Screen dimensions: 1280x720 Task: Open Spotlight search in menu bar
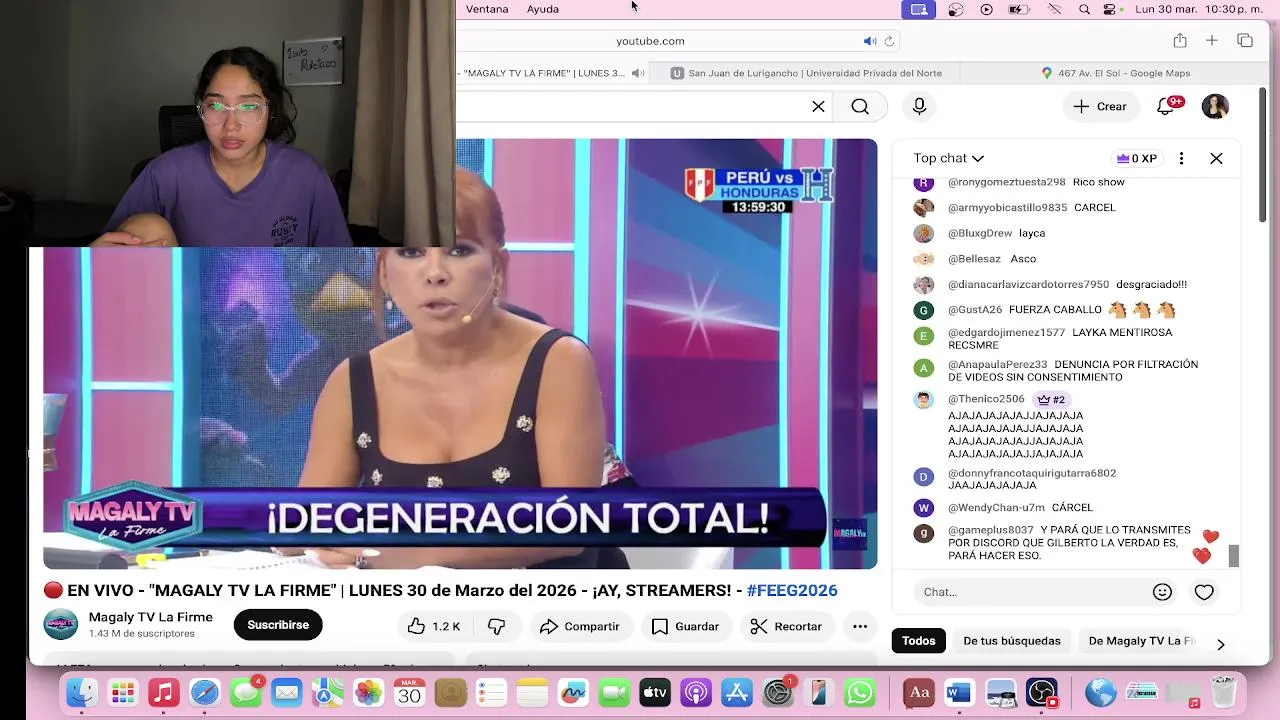click(1085, 9)
